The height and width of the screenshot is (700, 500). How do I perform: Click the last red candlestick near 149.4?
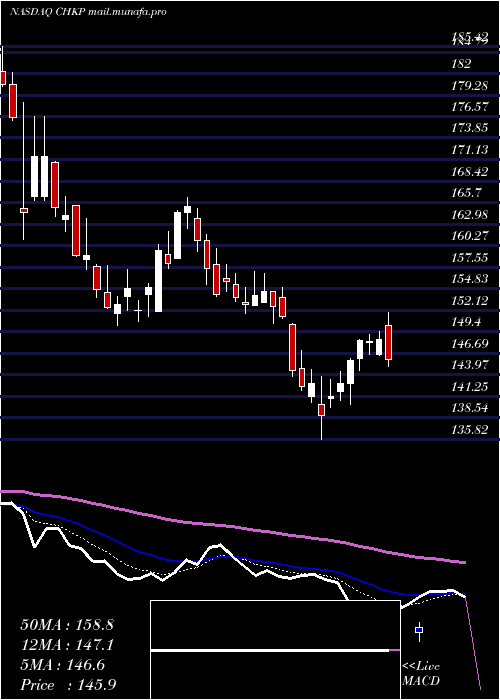pos(388,342)
